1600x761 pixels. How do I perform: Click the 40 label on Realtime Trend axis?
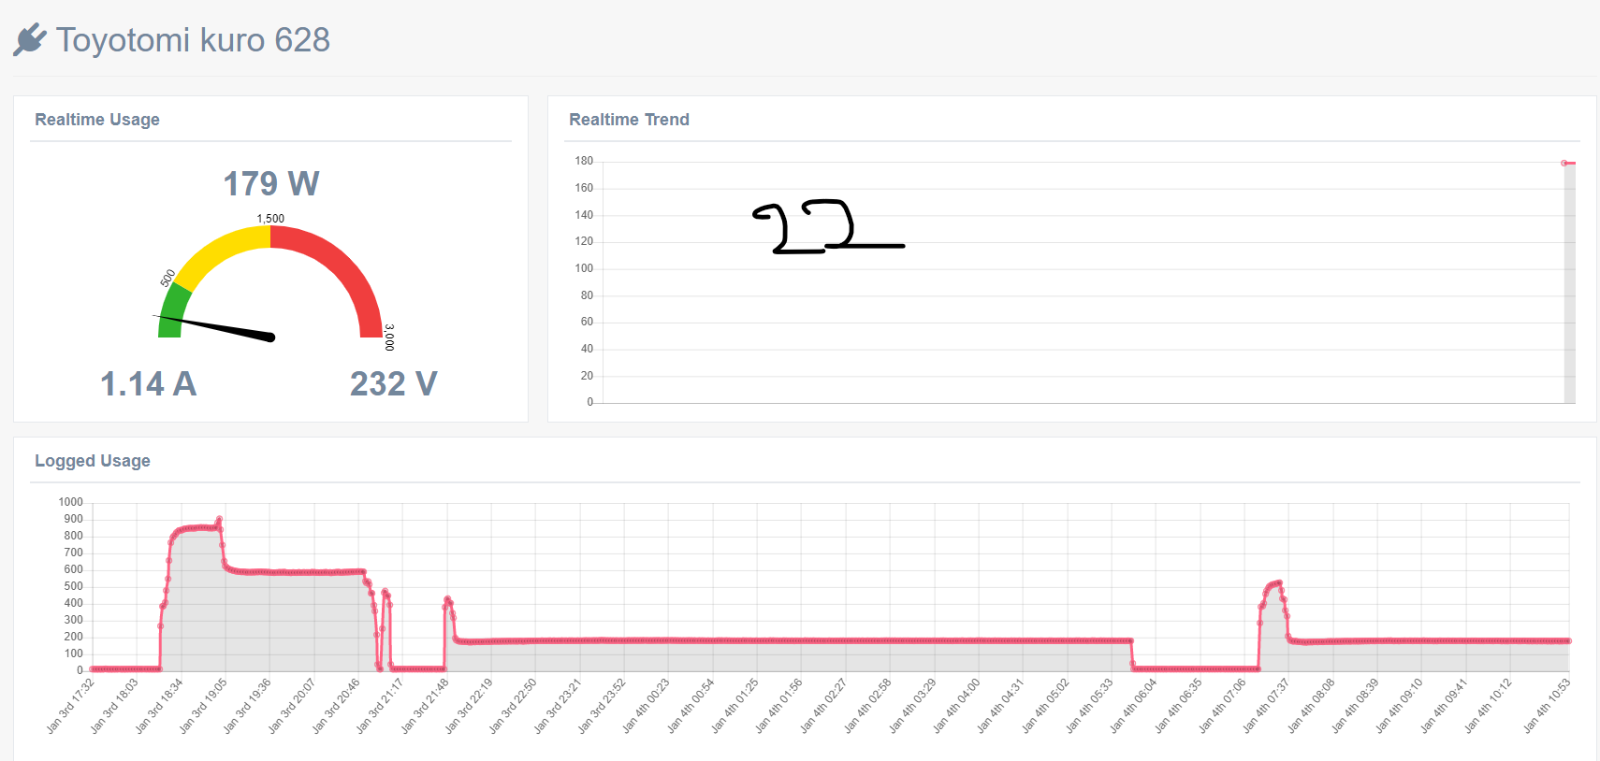(587, 349)
